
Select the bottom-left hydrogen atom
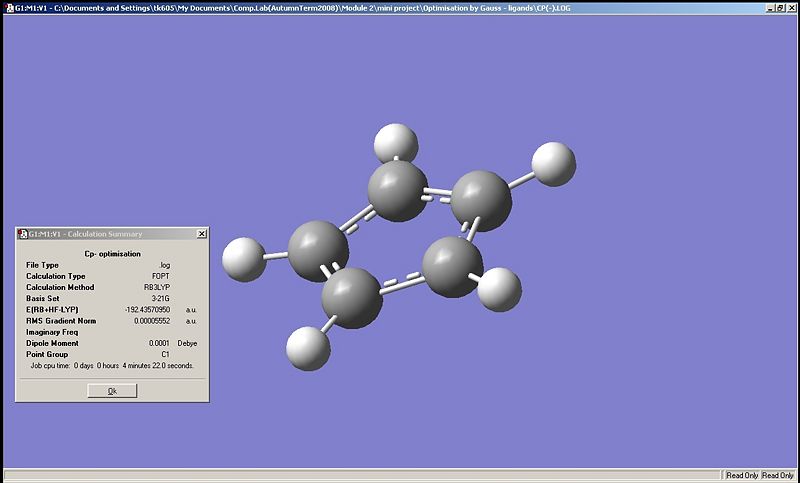(308, 350)
